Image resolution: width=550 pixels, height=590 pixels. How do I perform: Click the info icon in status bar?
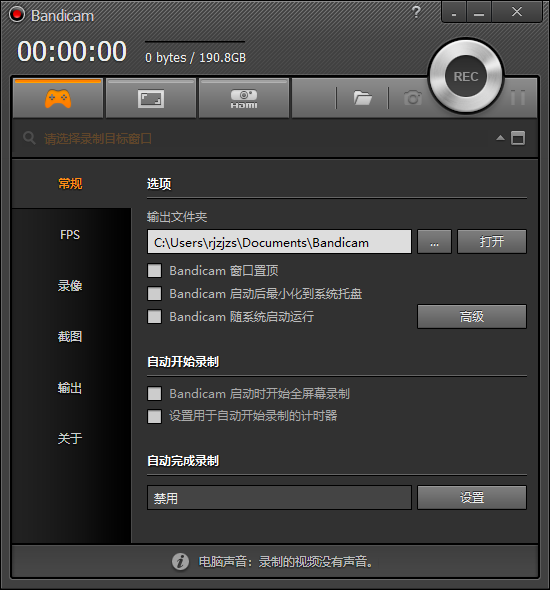(181, 562)
